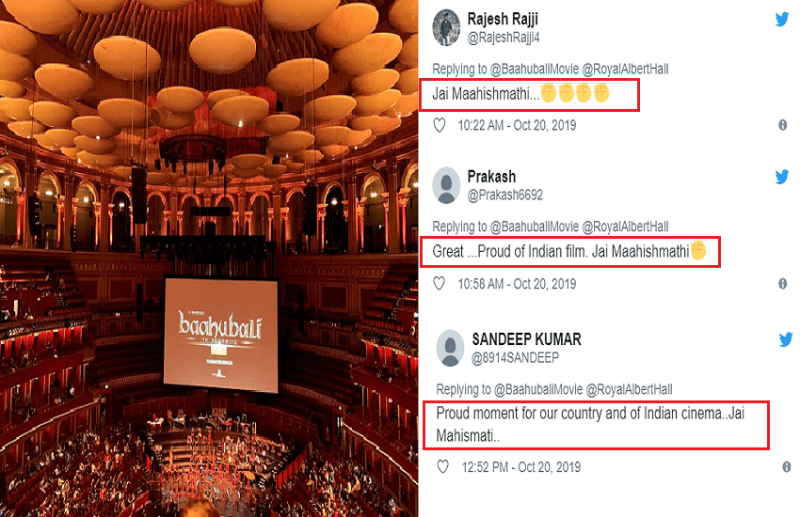Image resolution: width=800 pixels, height=517 pixels.
Task: Like the 12:52 PM tweet with the heart icon
Action: click(x=443, y=466)
